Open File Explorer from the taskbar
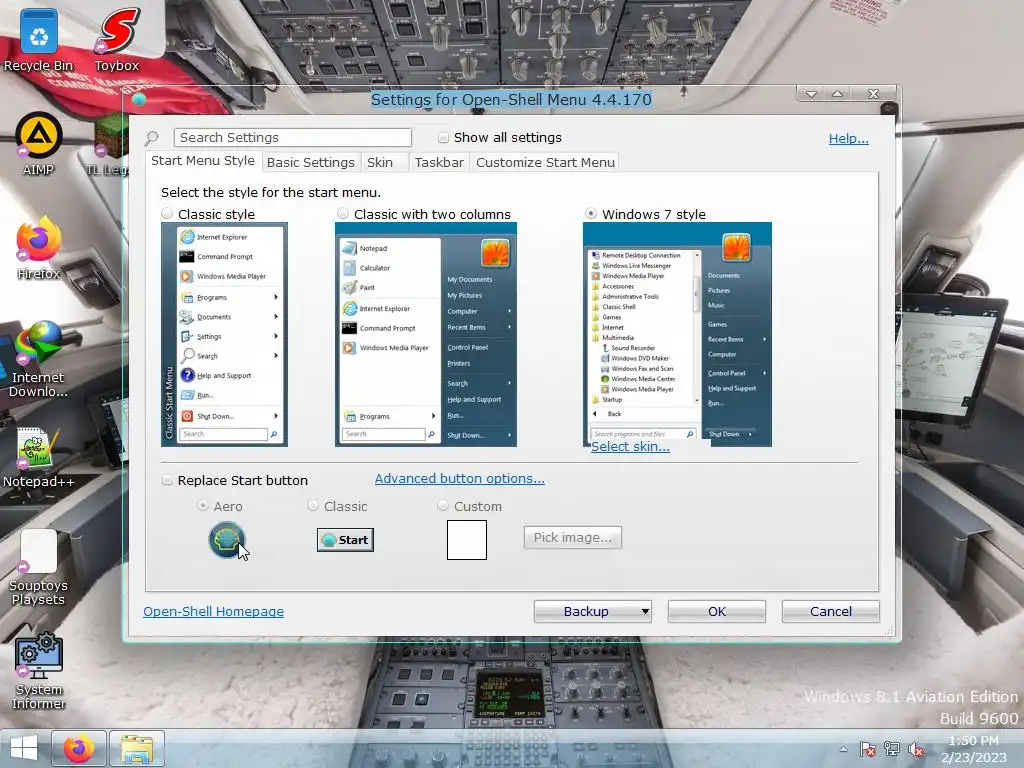Image resolution: width=1024 pixels, height=768 pixels. tap(136, 748)
